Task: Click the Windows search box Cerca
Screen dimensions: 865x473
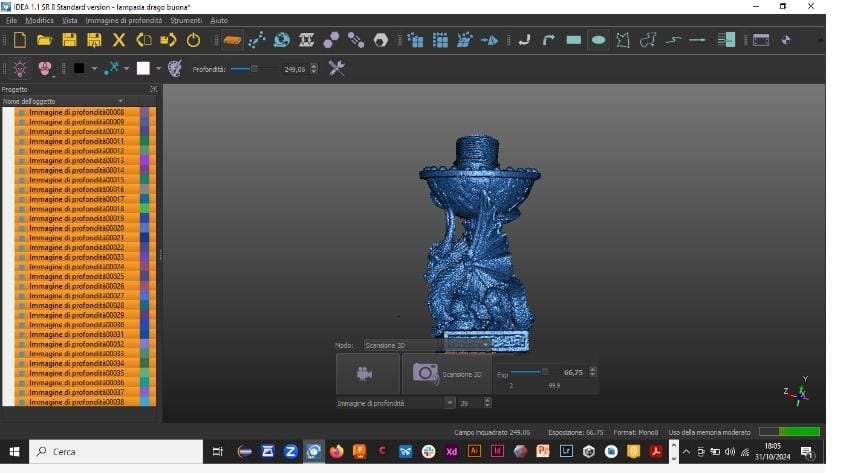Action: [115, 452]
